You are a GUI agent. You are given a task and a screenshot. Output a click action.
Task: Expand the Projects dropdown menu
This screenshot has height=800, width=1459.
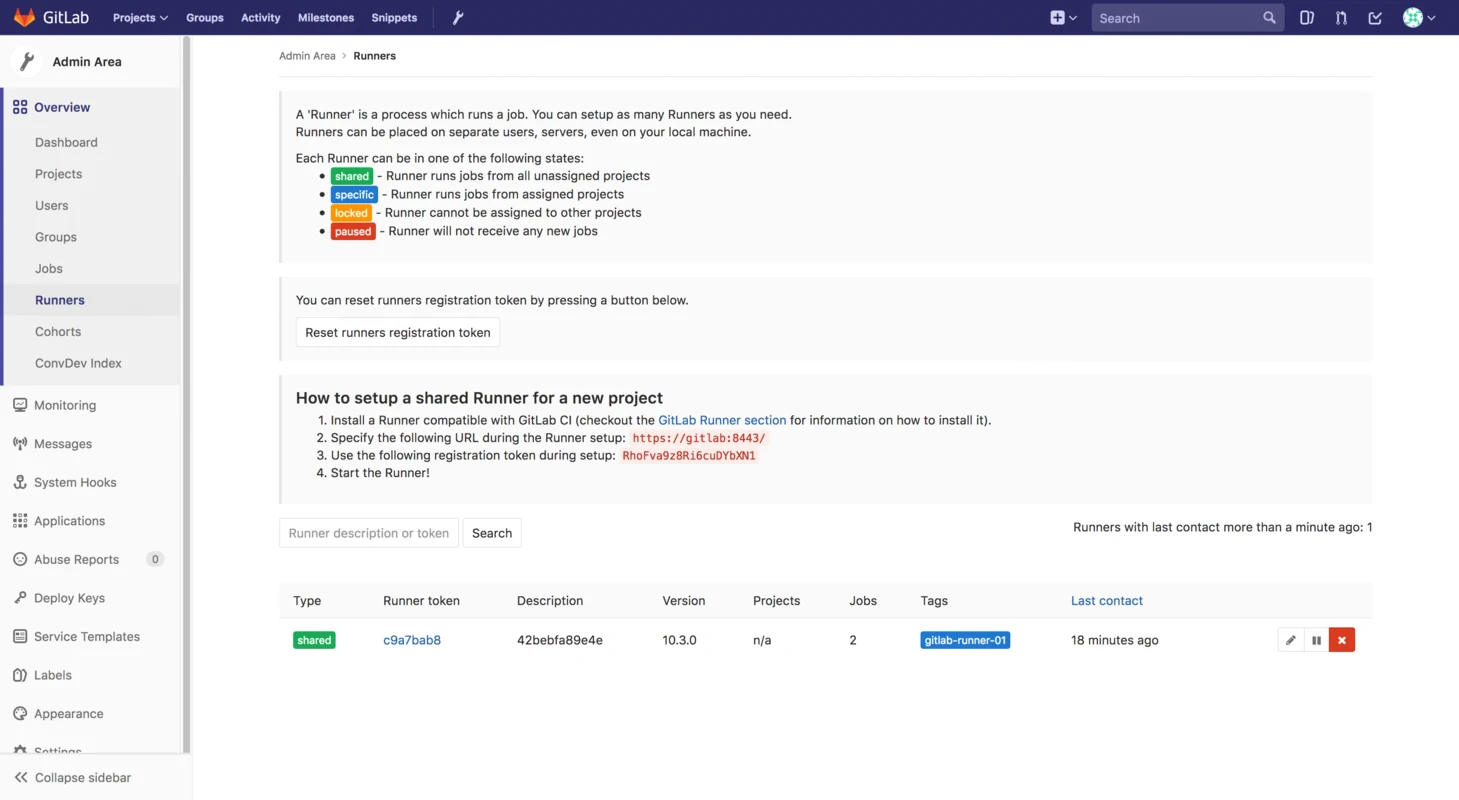pos(140,17)
